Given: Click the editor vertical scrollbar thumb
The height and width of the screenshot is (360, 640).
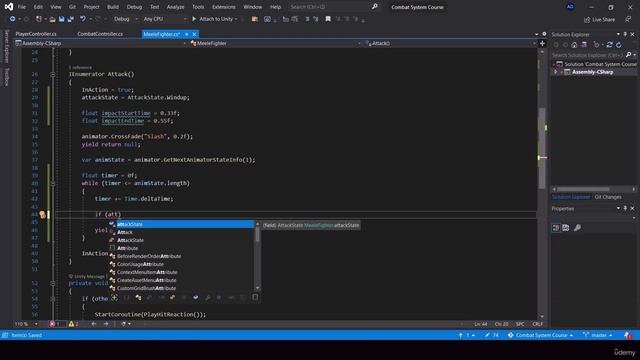Looking at the screenshot, I should [x=542, y=148].
